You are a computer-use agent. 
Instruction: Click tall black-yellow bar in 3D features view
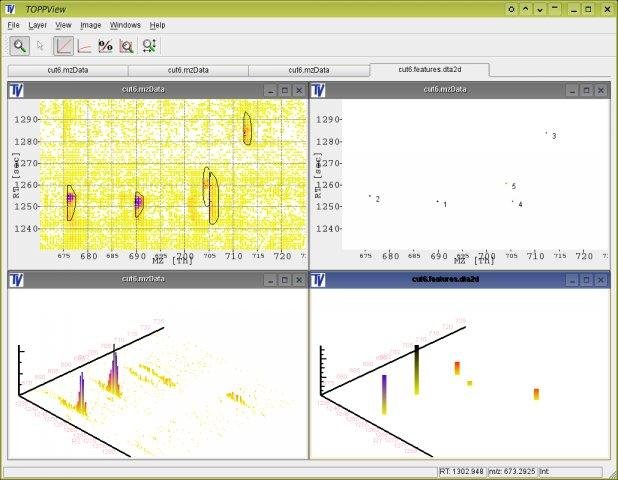[x=417, y=370]
